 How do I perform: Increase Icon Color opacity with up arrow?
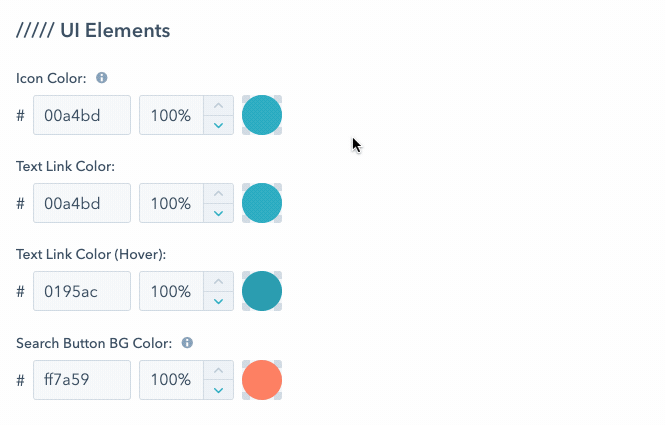click(x=218, y=106)
